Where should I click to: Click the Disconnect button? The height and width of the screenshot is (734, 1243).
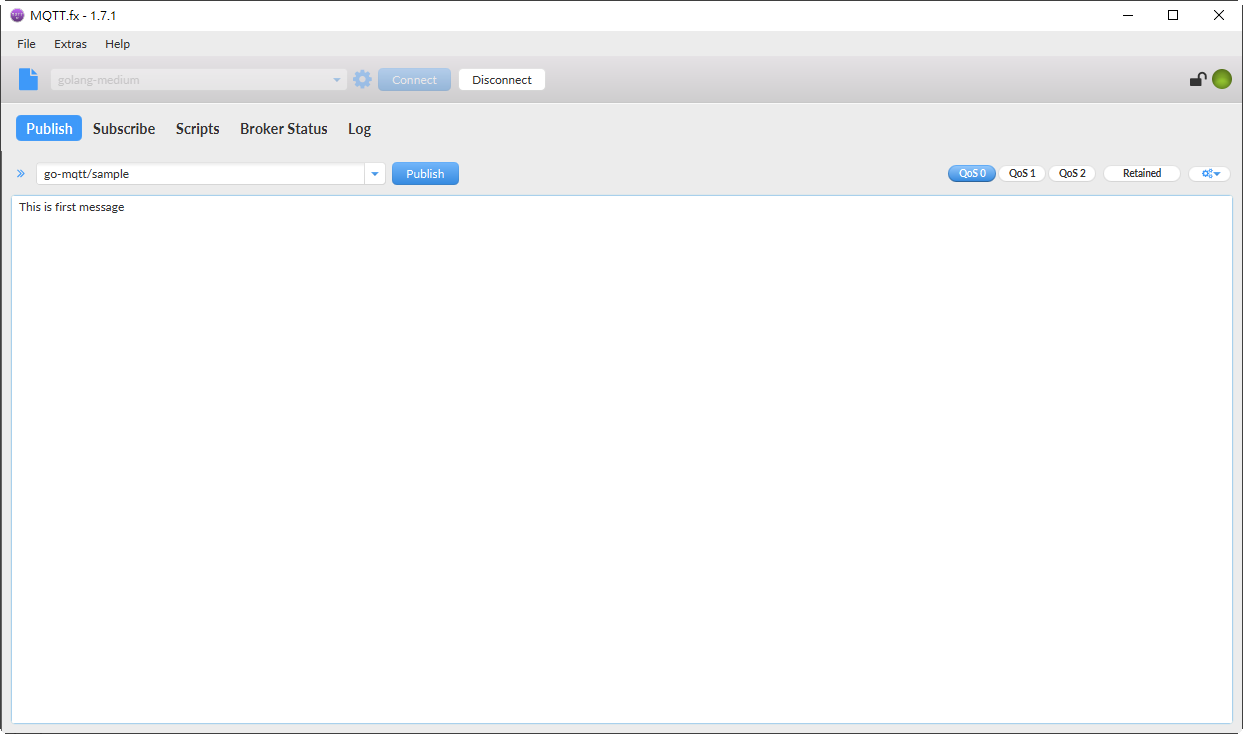(502, 80)
